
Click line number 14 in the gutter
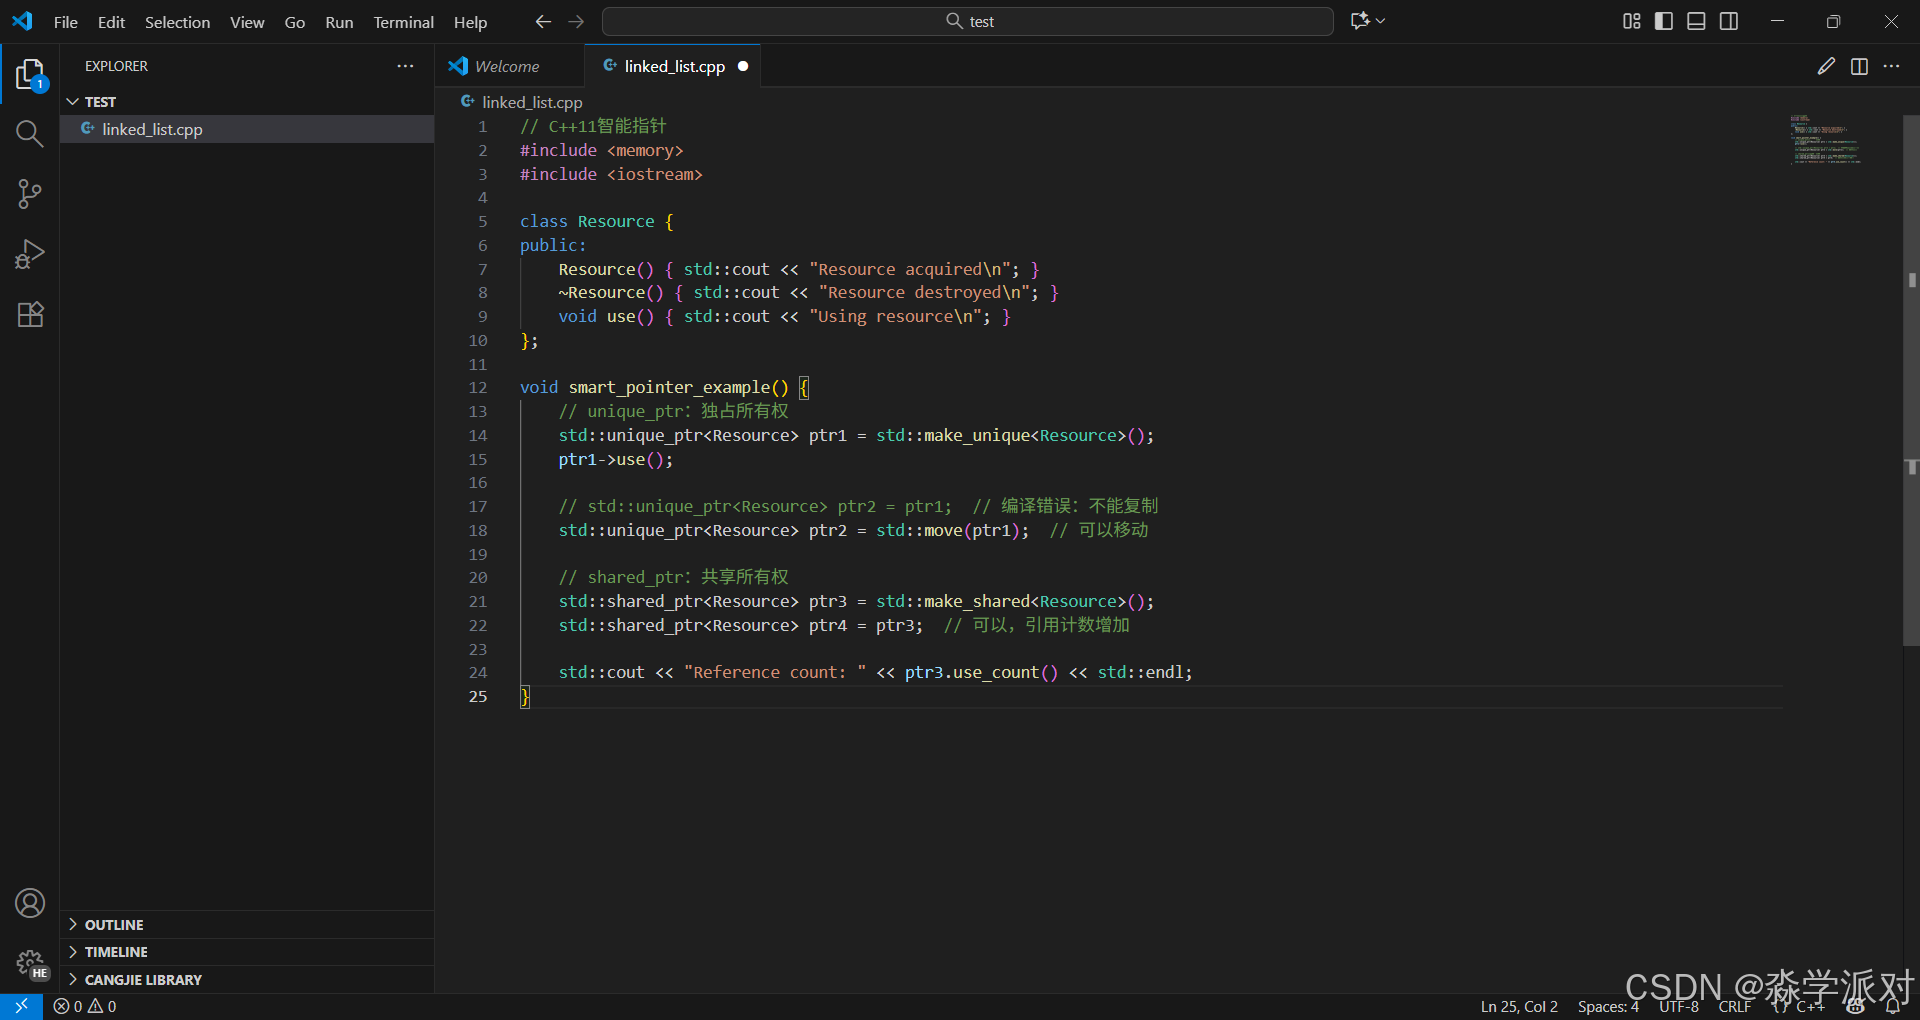pos(477,435)
